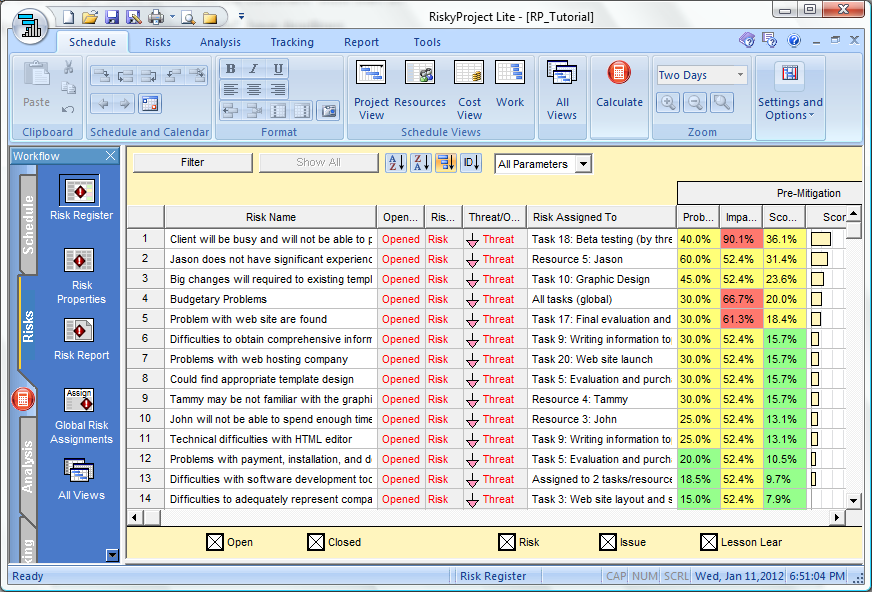
Task: Switch to the Analysis ribbon tab
Action: [220, 42]
